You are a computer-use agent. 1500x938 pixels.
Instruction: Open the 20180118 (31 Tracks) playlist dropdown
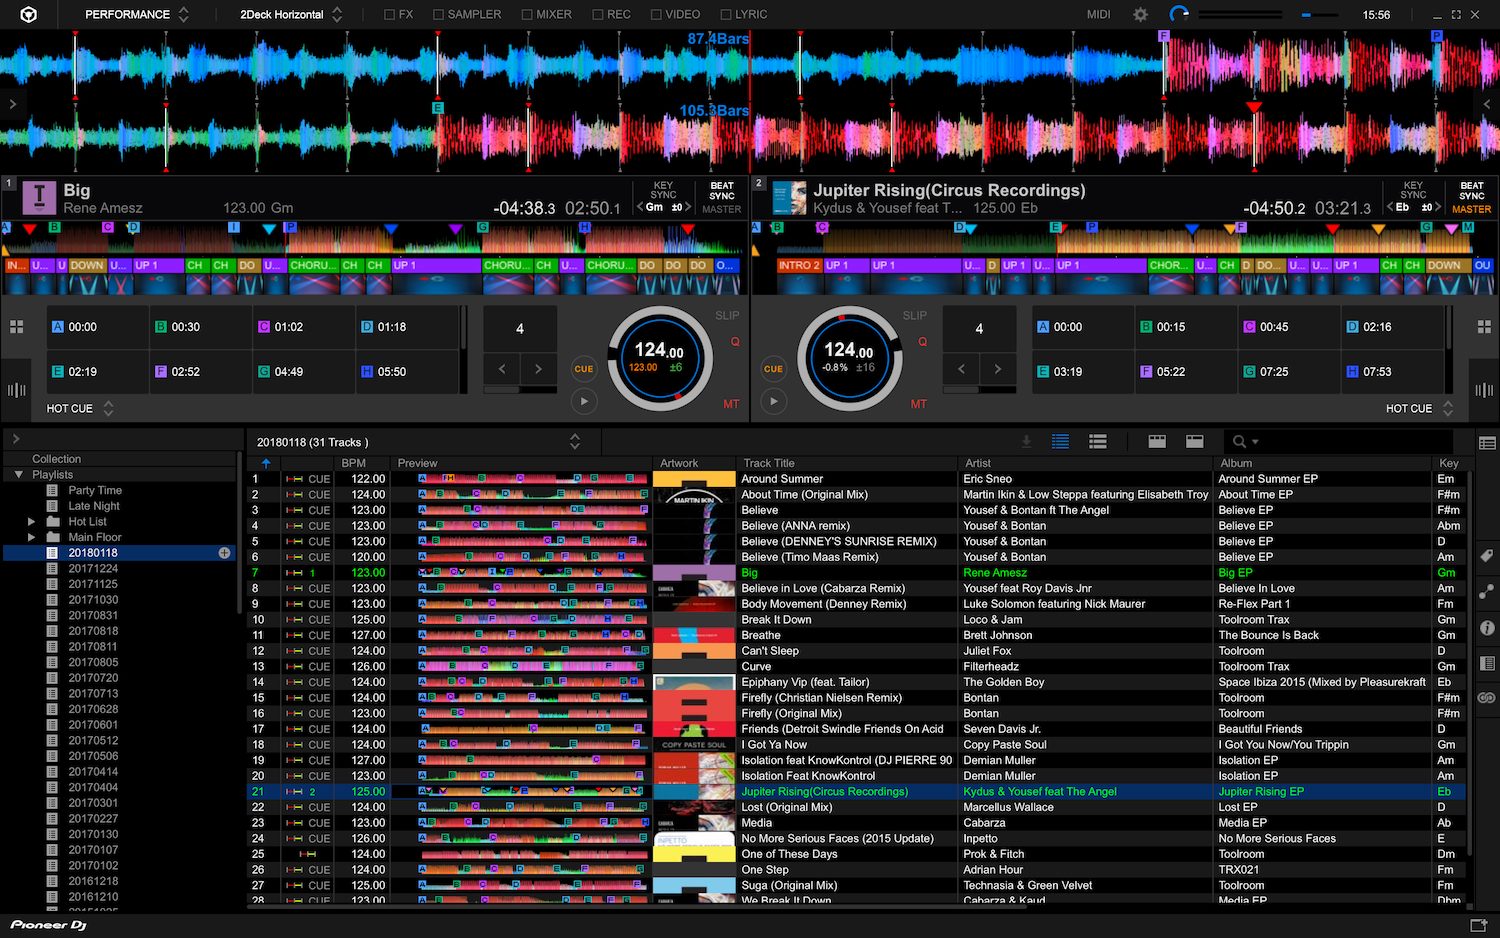[x=418, y=442]
